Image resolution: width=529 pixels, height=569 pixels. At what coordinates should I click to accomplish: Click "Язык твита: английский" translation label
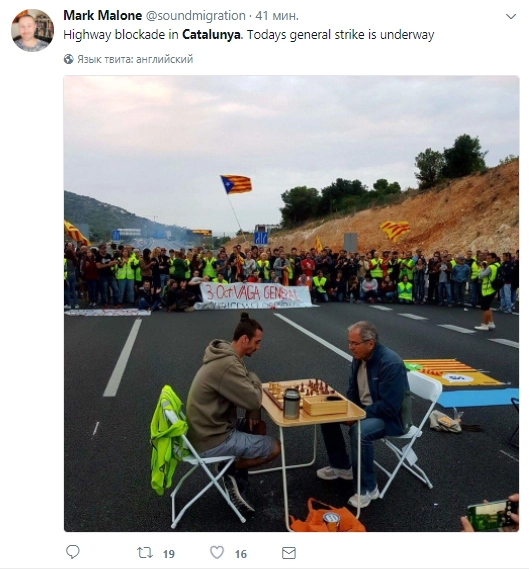click(x=135, y=59)
